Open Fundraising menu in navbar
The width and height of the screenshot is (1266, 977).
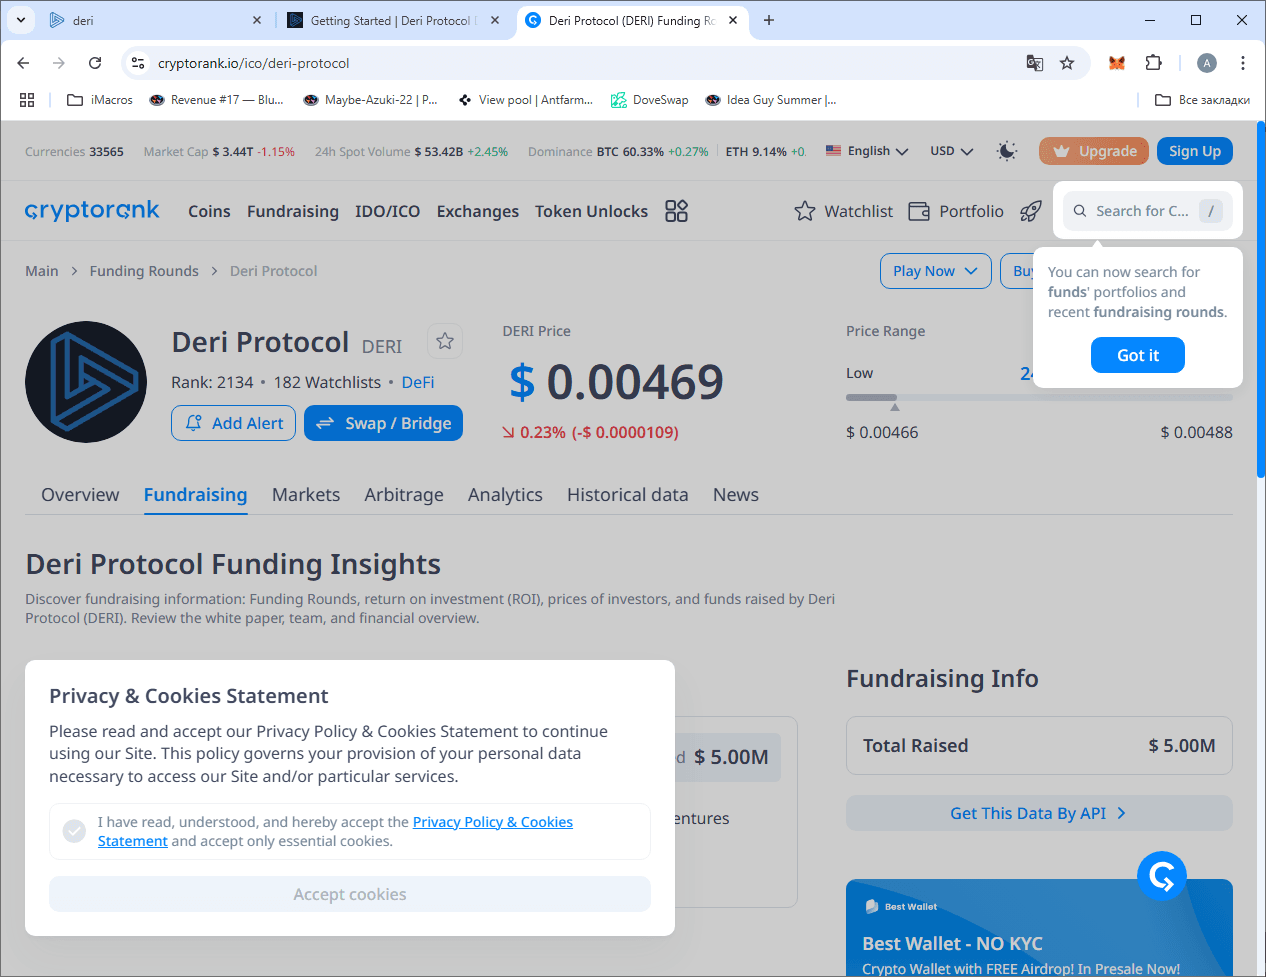[293, 211]
